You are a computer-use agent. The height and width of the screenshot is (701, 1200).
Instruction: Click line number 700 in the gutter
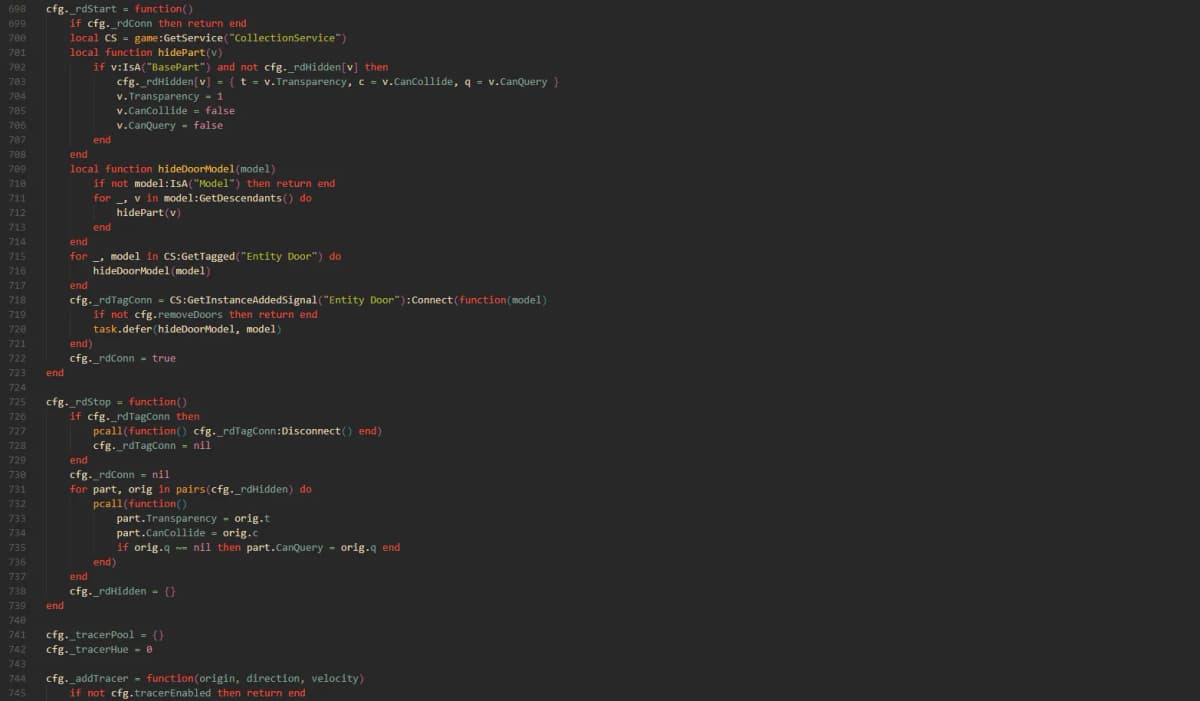[x=16, y=38]
